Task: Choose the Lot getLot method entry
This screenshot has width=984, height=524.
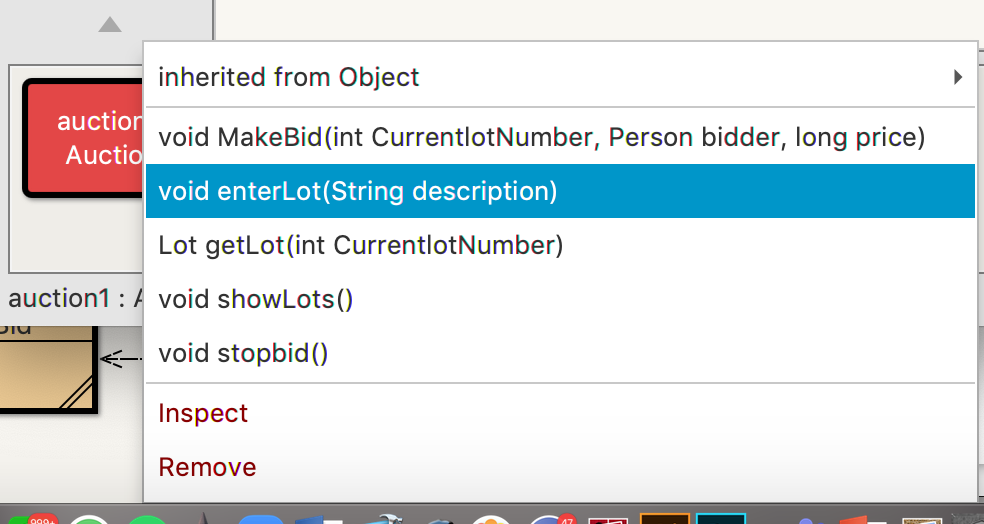Action: point(361,245)
